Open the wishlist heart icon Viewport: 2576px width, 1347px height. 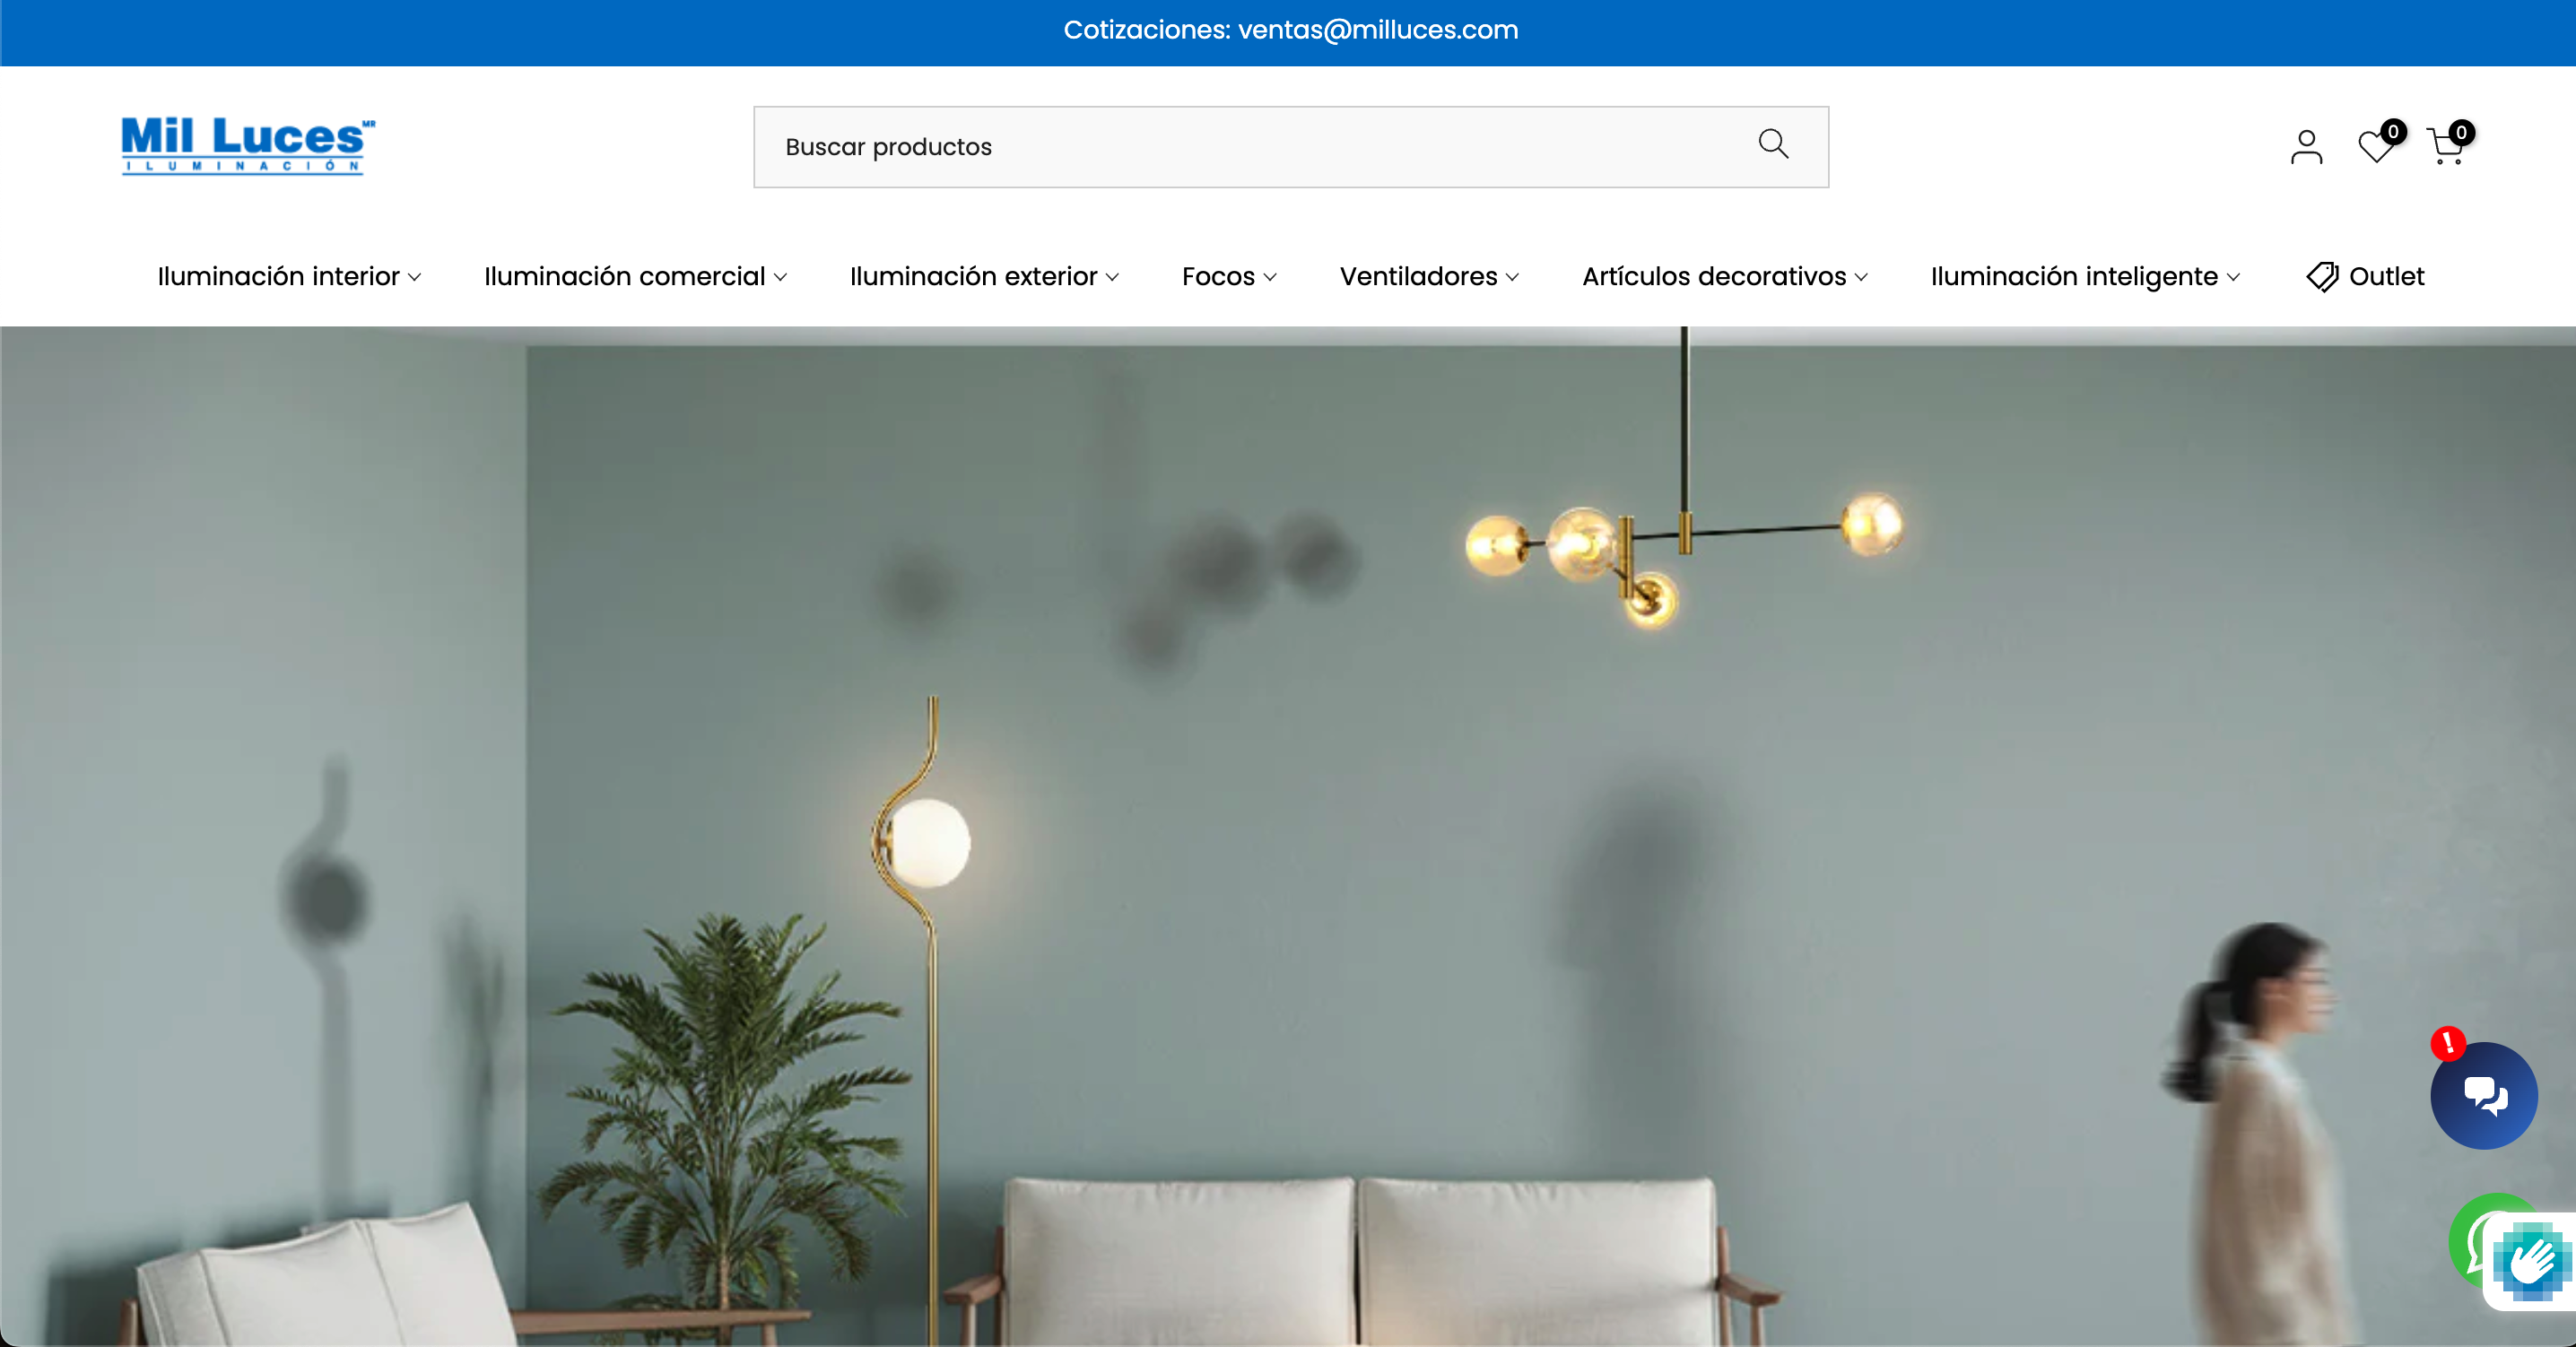(2376, 147)
